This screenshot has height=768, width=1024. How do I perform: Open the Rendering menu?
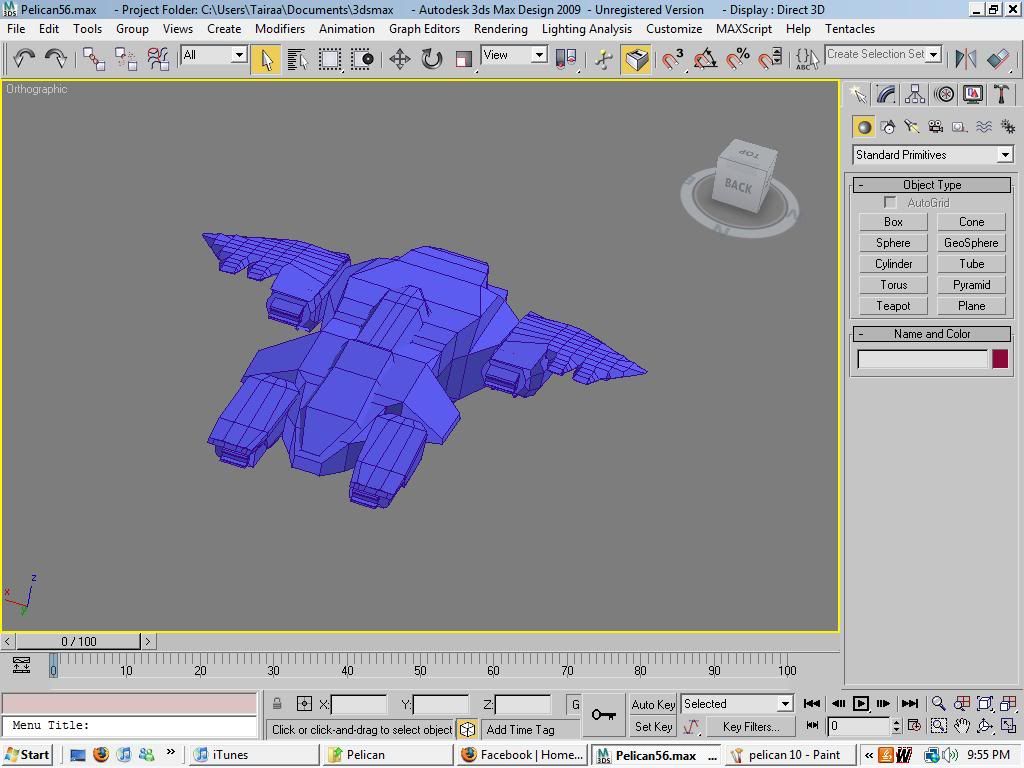click(501, 29)
